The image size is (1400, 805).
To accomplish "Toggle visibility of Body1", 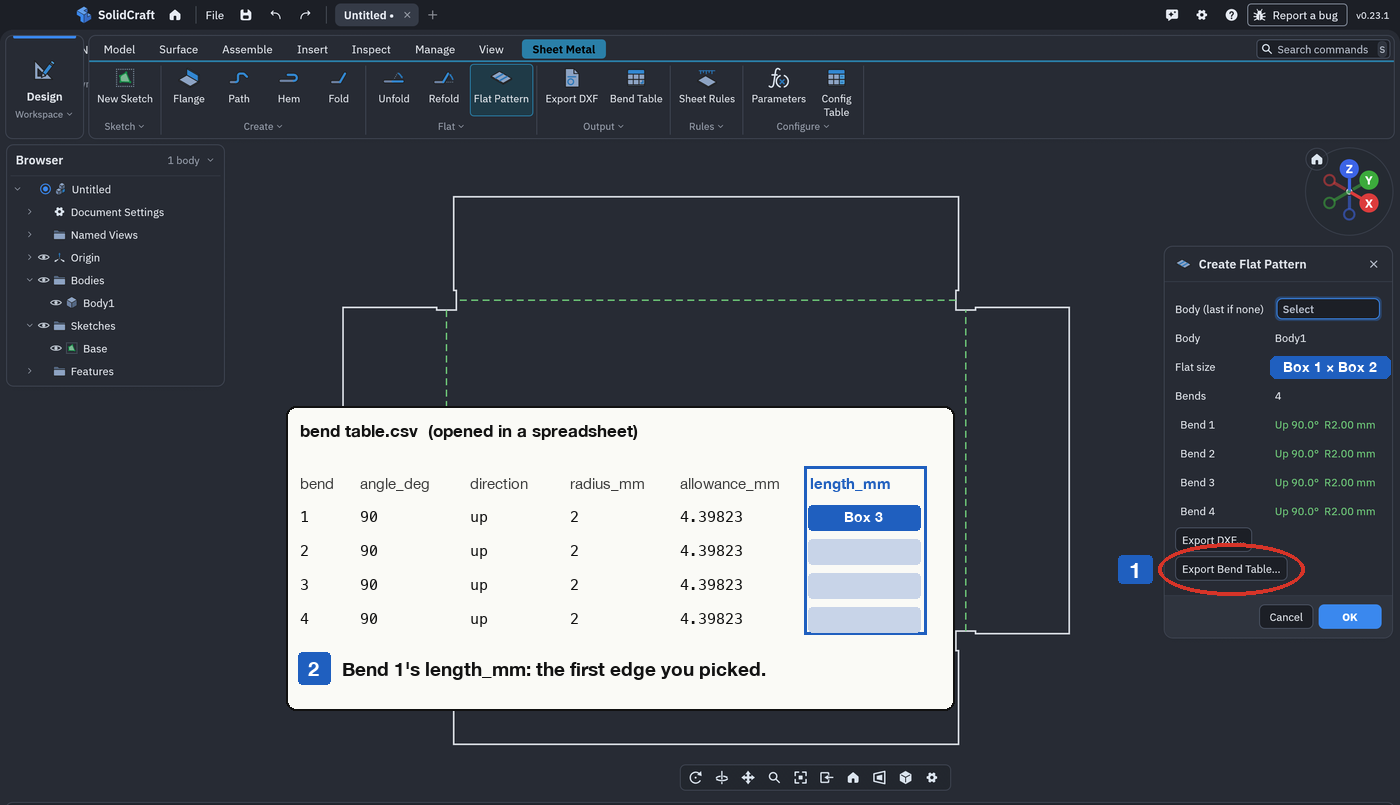I will [56, 303].
